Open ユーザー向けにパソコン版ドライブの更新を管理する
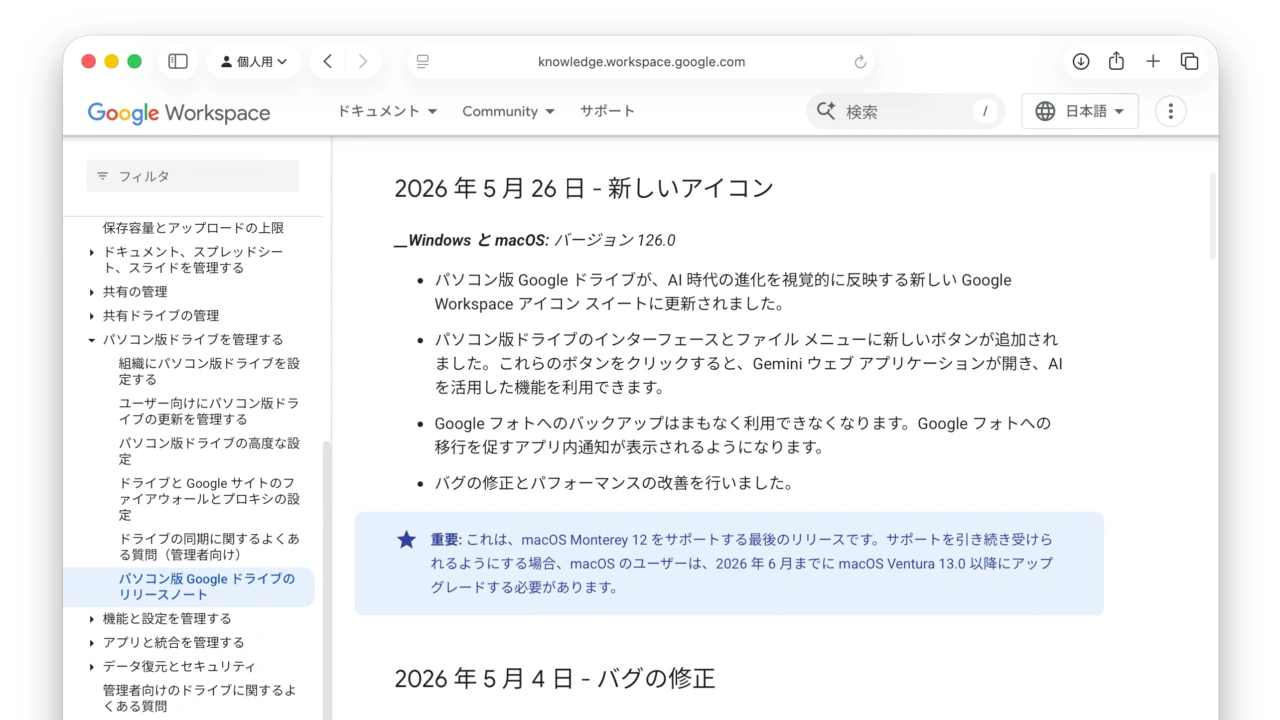 [x=209, y=411]
